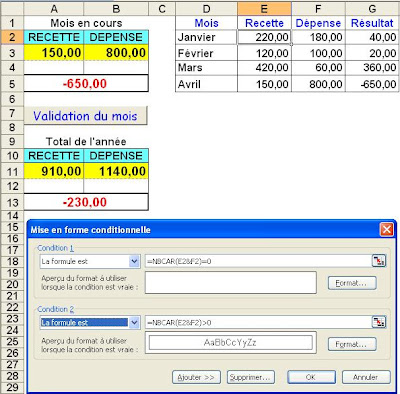
Task: Edit Condition 1 formula =NBCAR(E2&F2)=0
Action: point(258,261)
